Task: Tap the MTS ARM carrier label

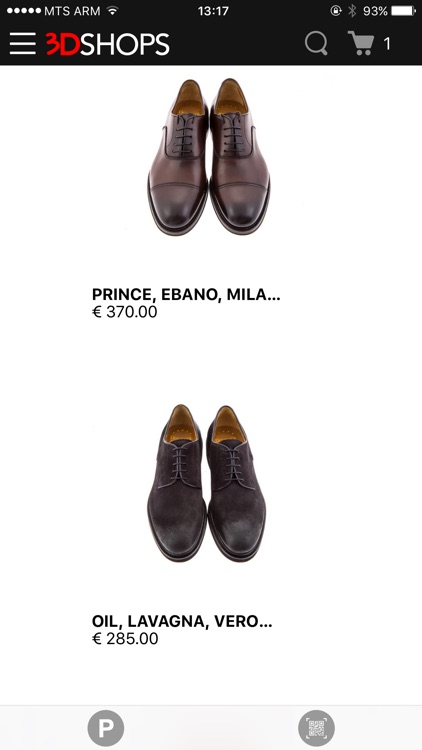Action: click(72, 11)
